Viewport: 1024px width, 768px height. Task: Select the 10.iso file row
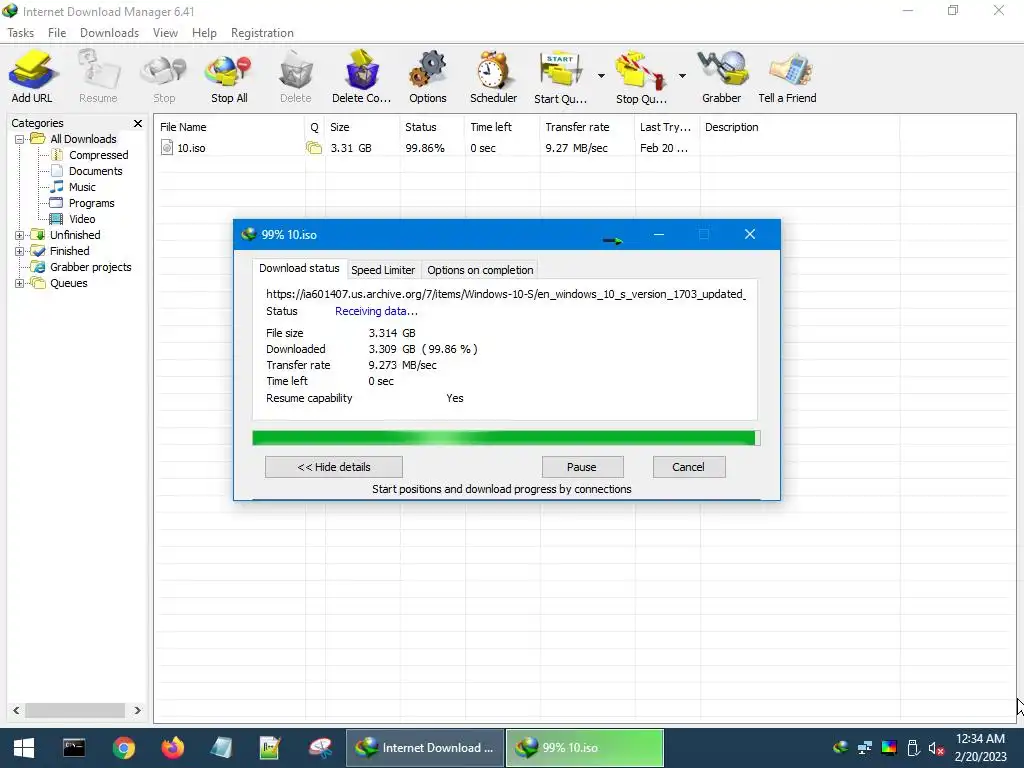pos(526,148)
